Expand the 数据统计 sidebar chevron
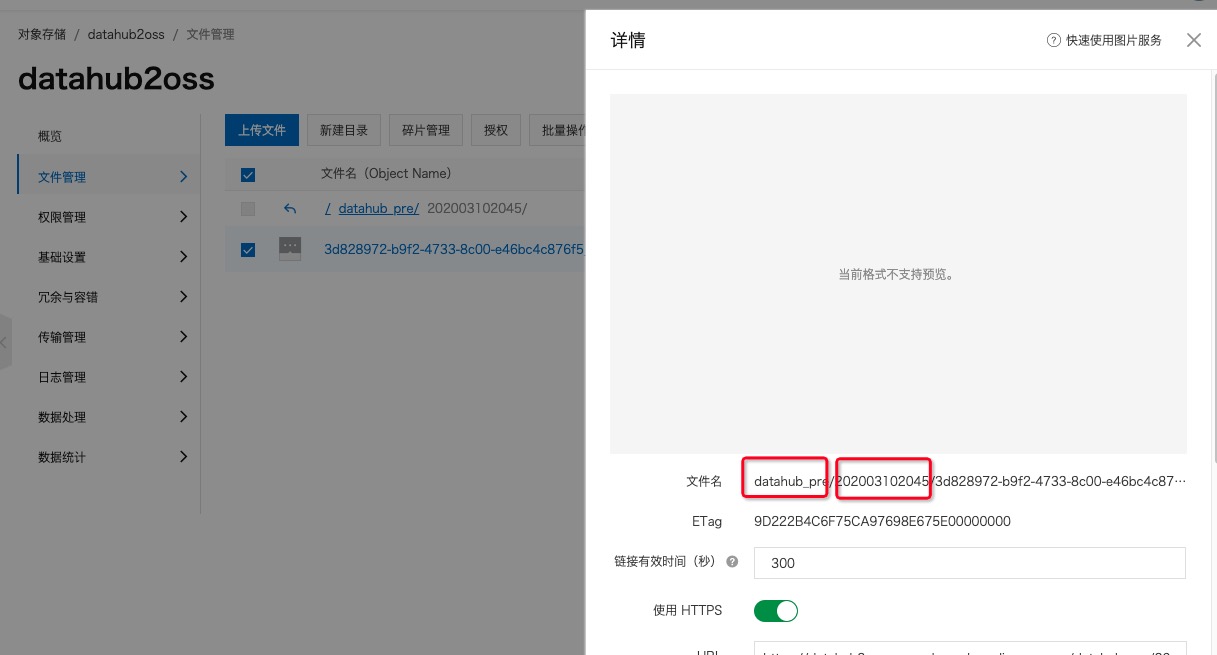 pos(183,457)
